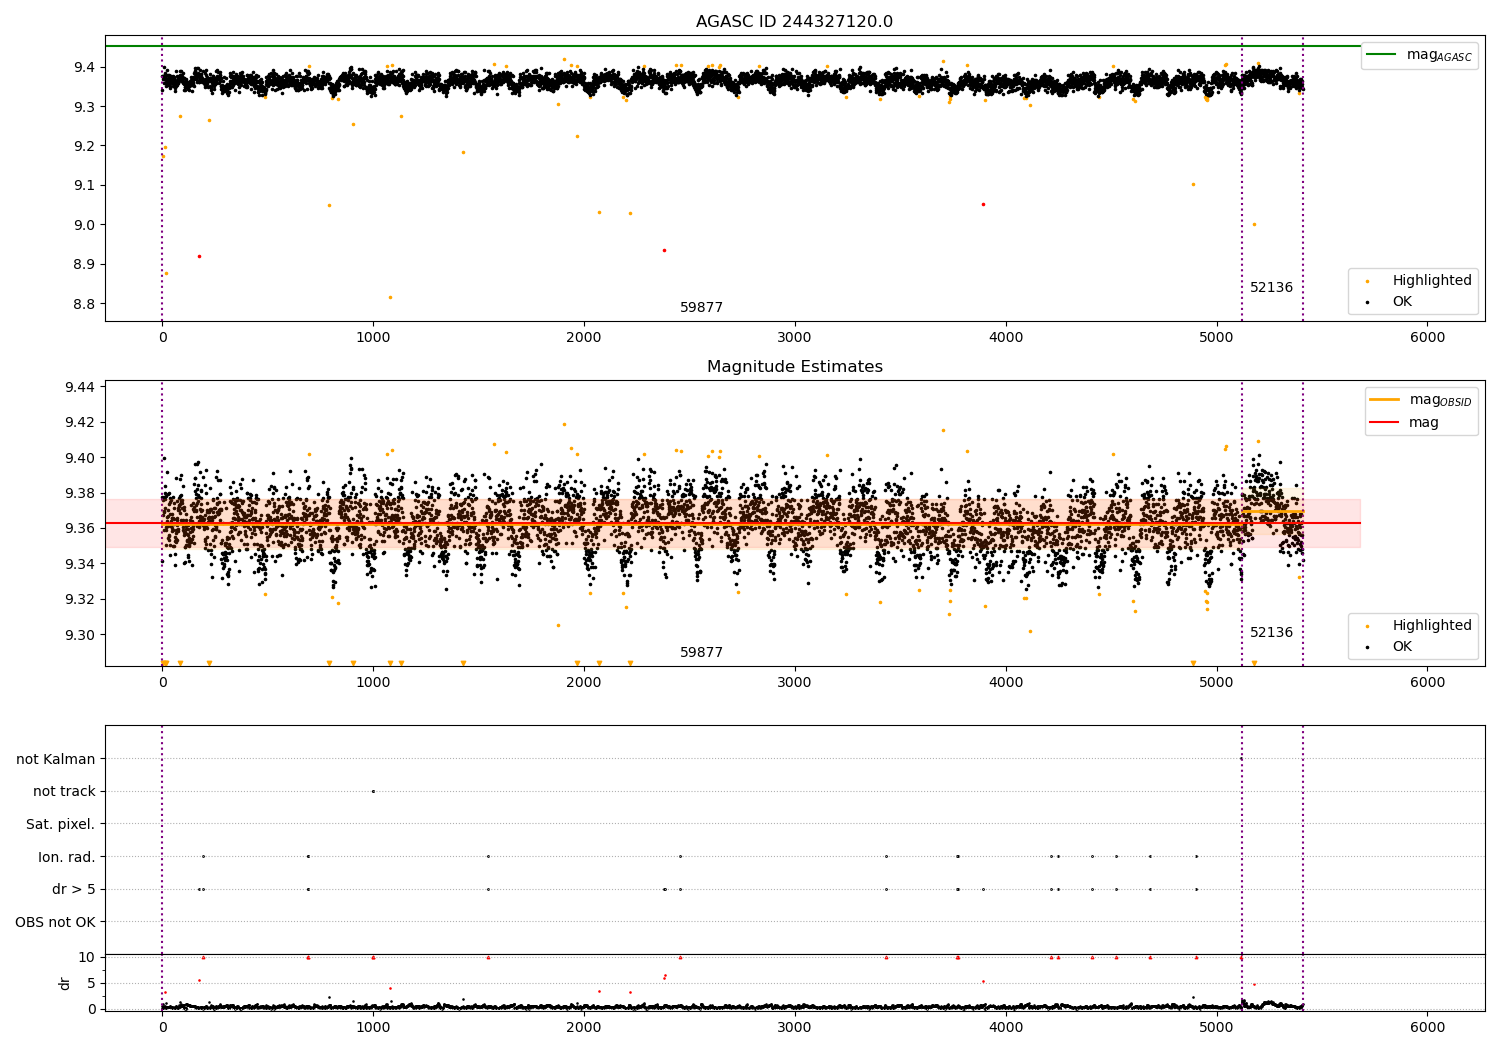
Task: Click the "52136" label in the AGASC ID plot
Action: 1271,288
